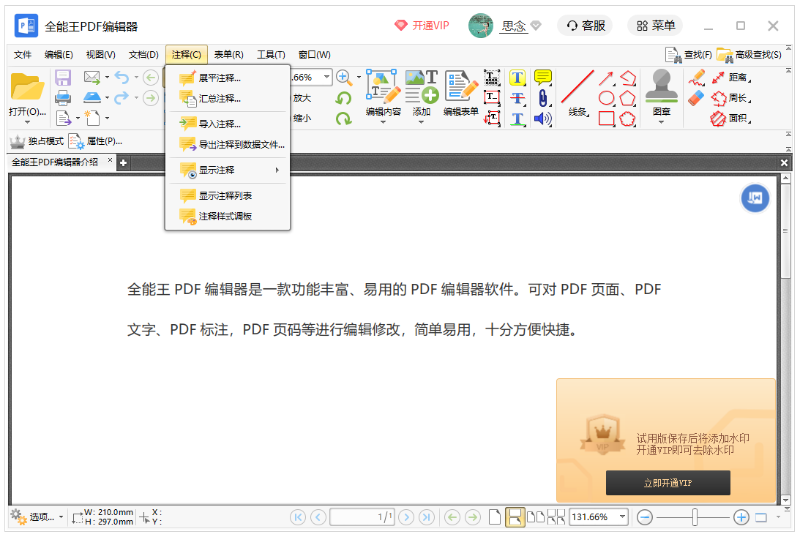
Task: Rotate the page clockwise with the lower green arrow
Action: [343, 118]
